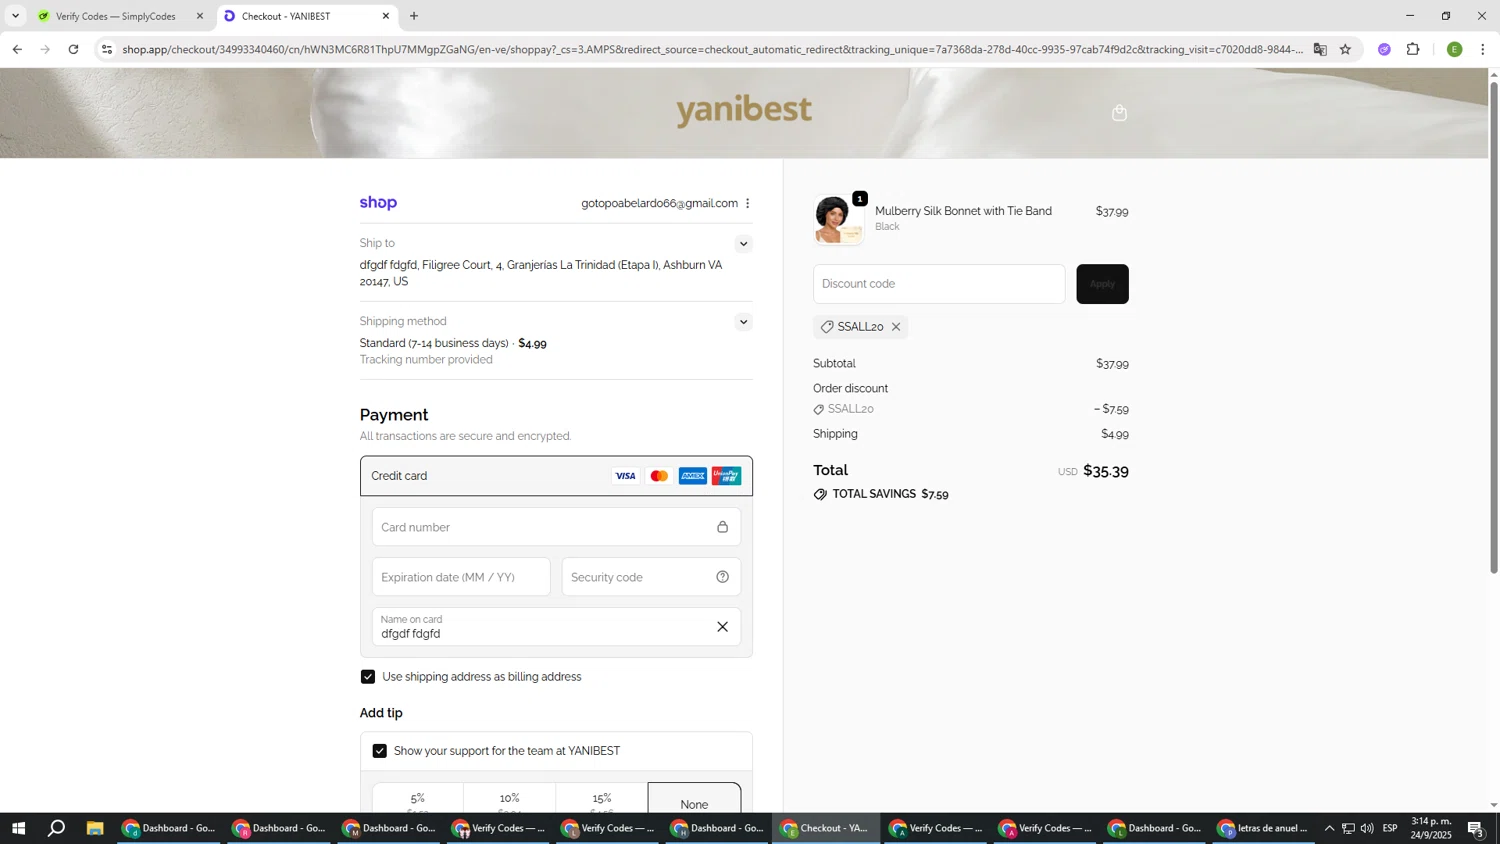Screen dimensions: 1500x844
Task: Go back to previous page
Action: pos(17,49)
